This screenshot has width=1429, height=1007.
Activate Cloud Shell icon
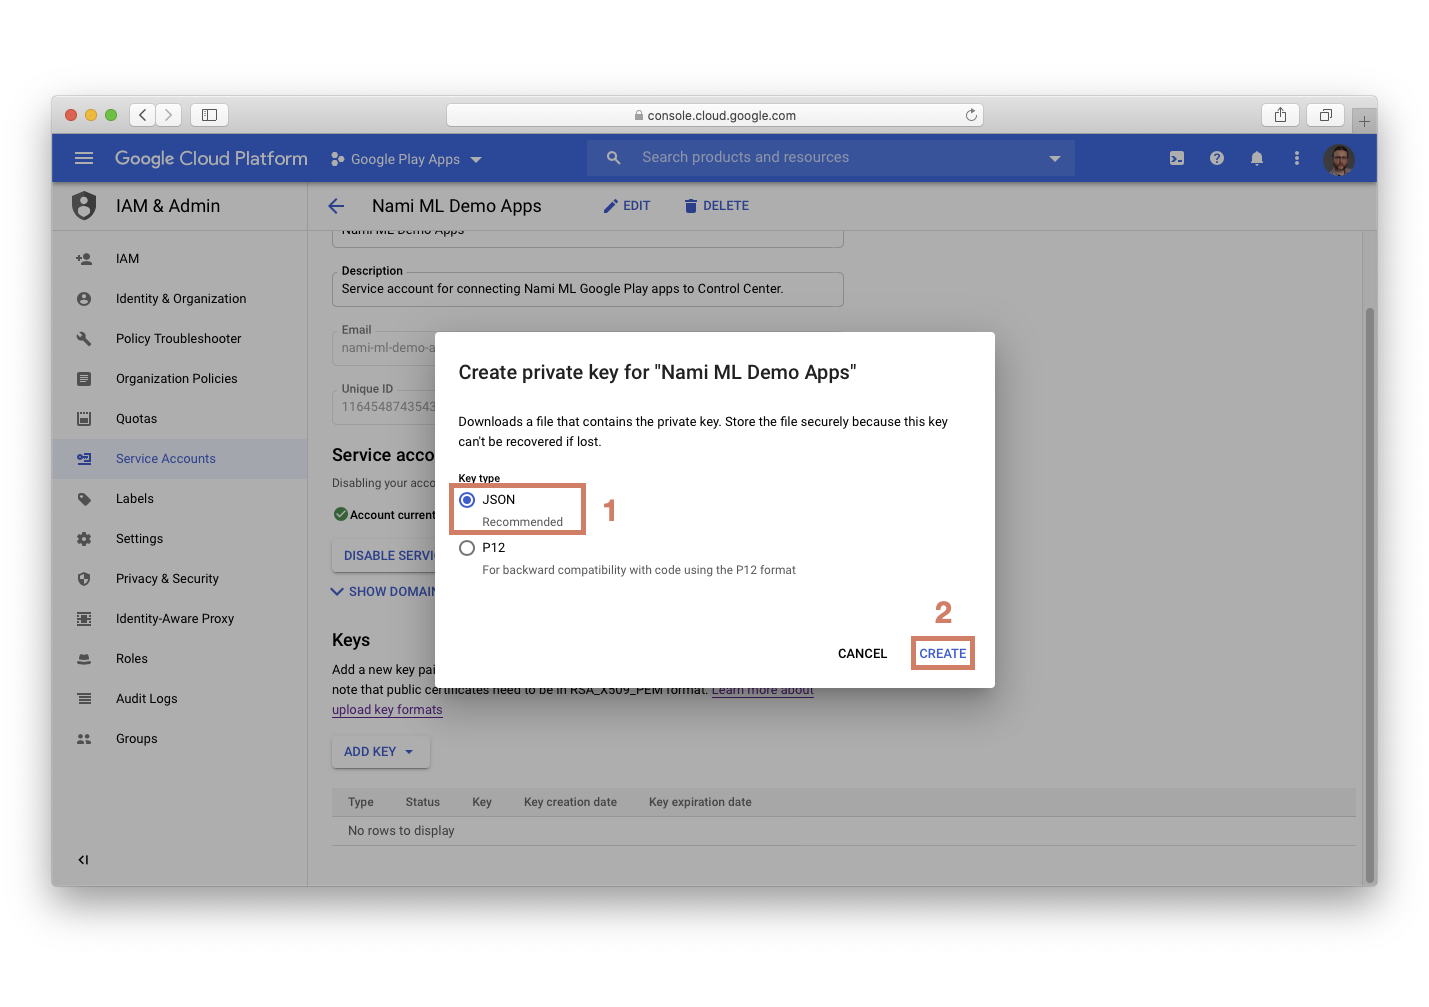click(1177, 158)
